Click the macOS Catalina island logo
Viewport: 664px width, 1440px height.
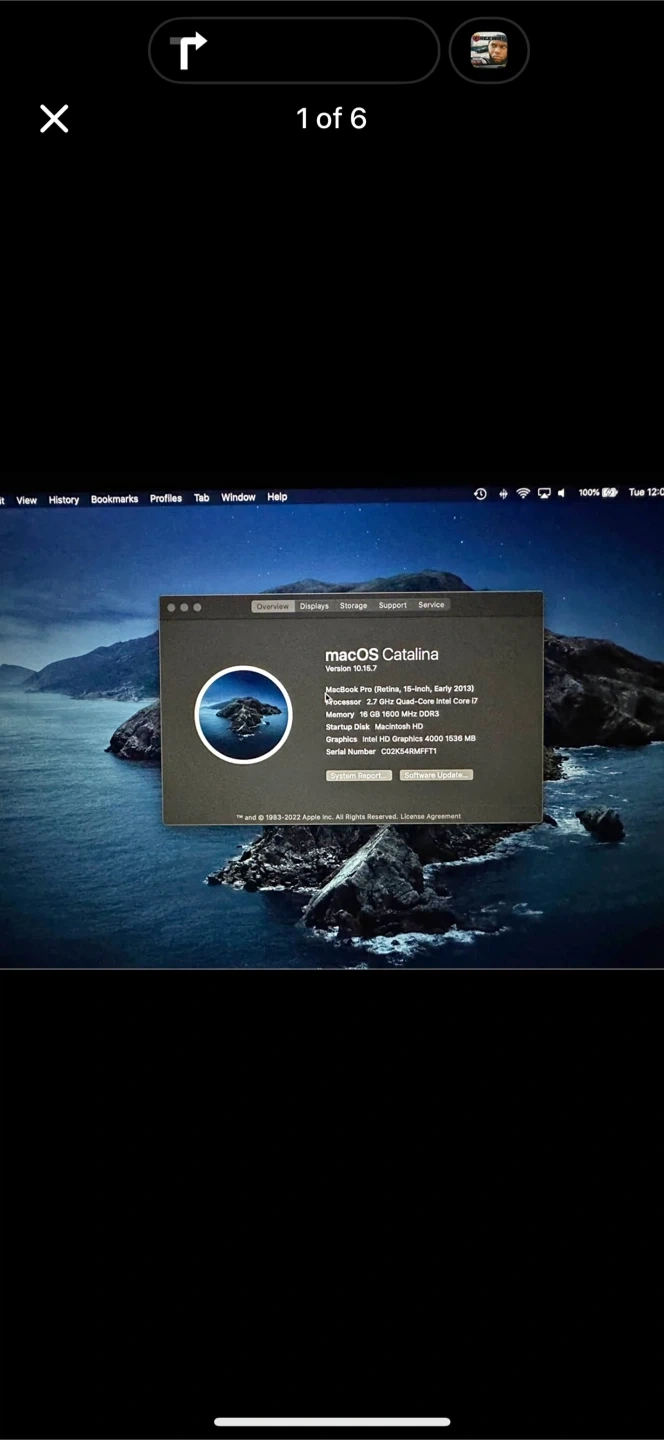[x=243, y=714]
